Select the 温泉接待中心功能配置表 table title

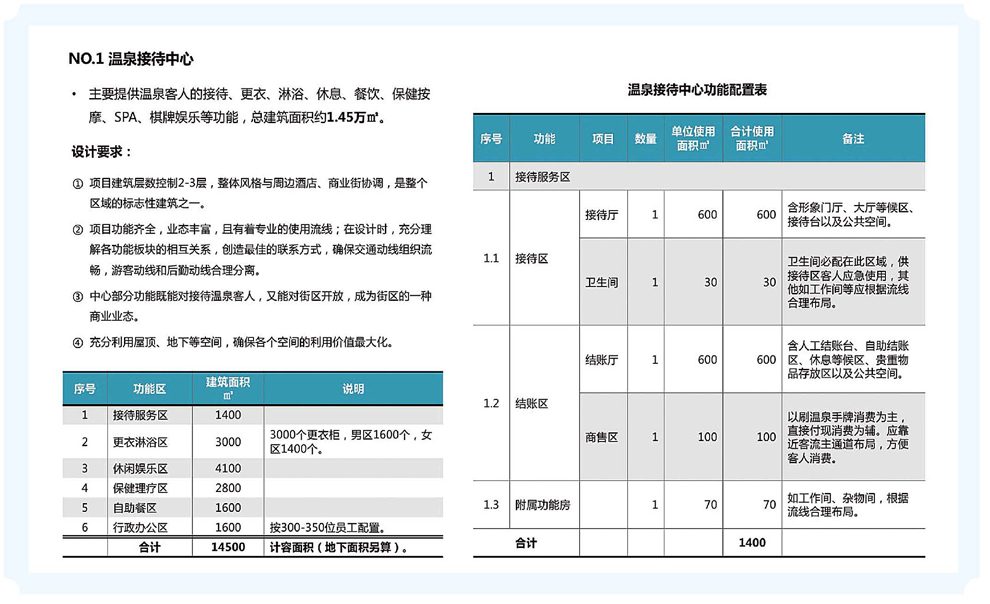[697, 90]
